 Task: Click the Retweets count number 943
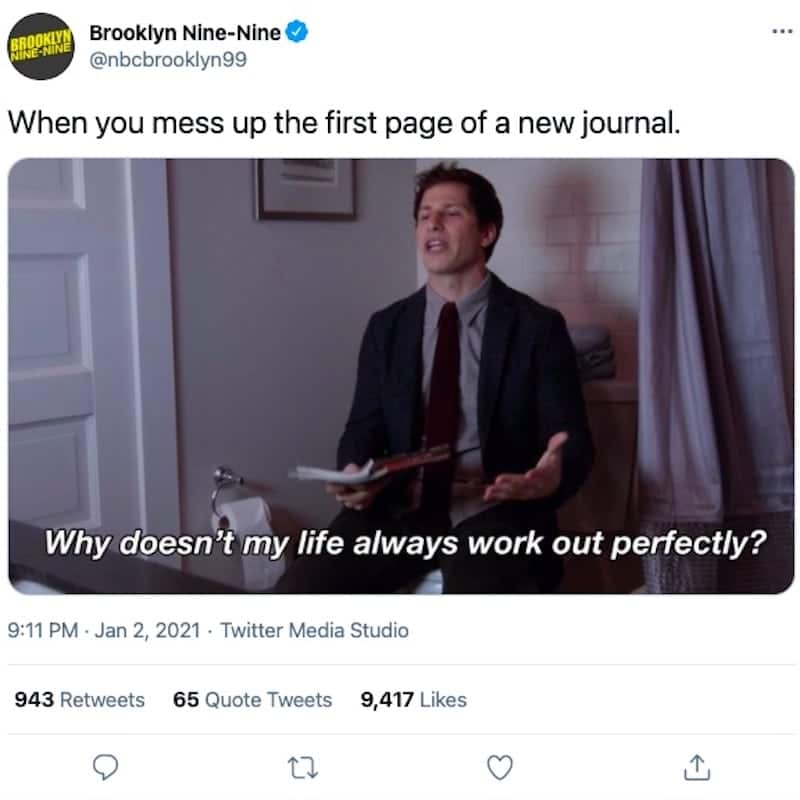coord(34,699)
